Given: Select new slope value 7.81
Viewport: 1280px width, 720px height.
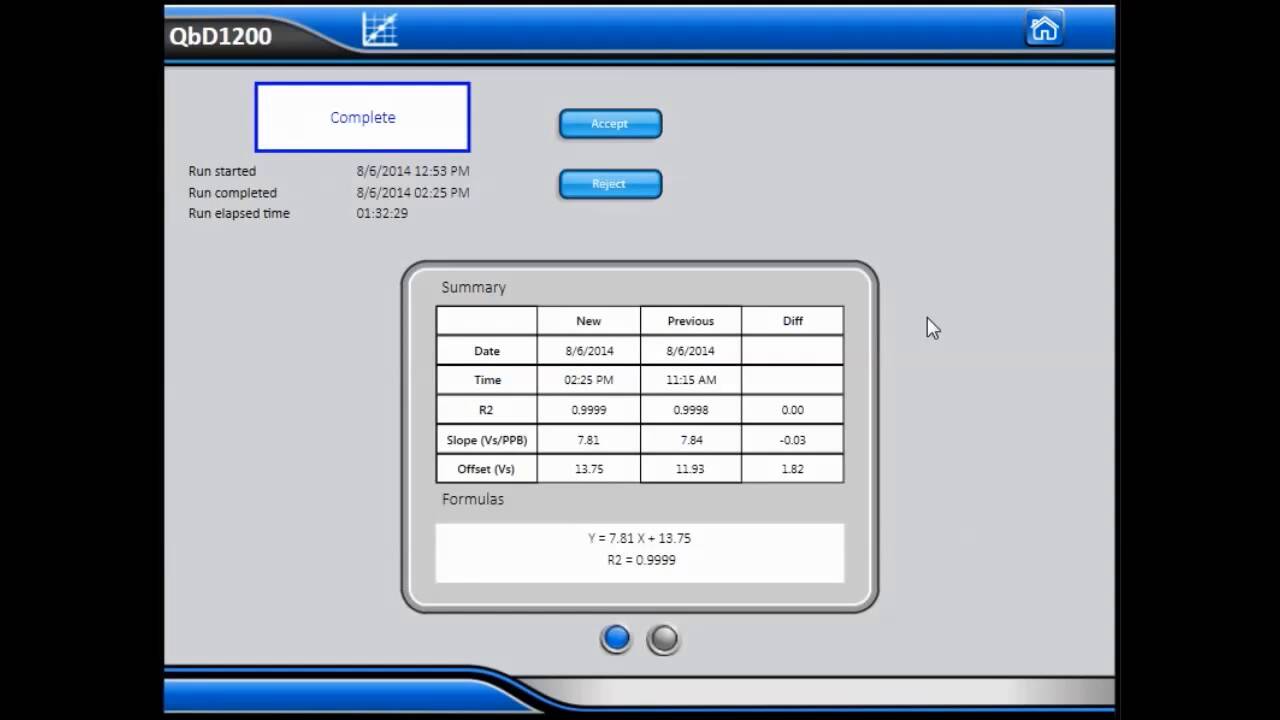Looking at the screenshot, I should (x=589, y=440).
